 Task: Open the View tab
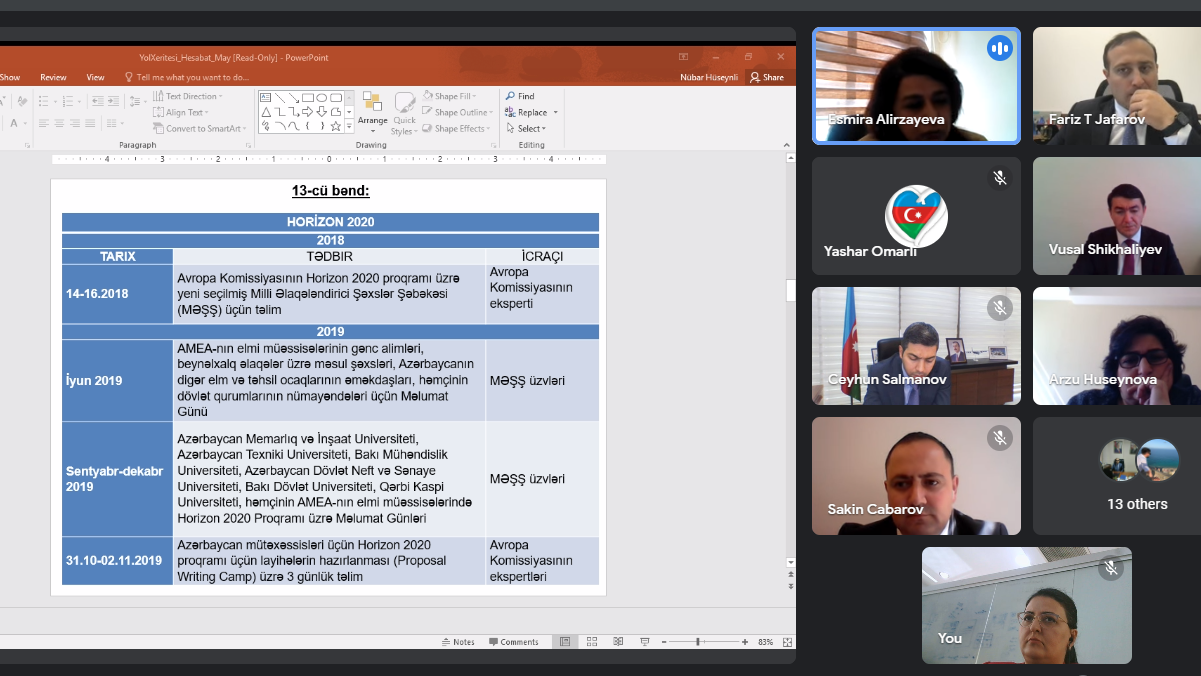coord(95,77)
